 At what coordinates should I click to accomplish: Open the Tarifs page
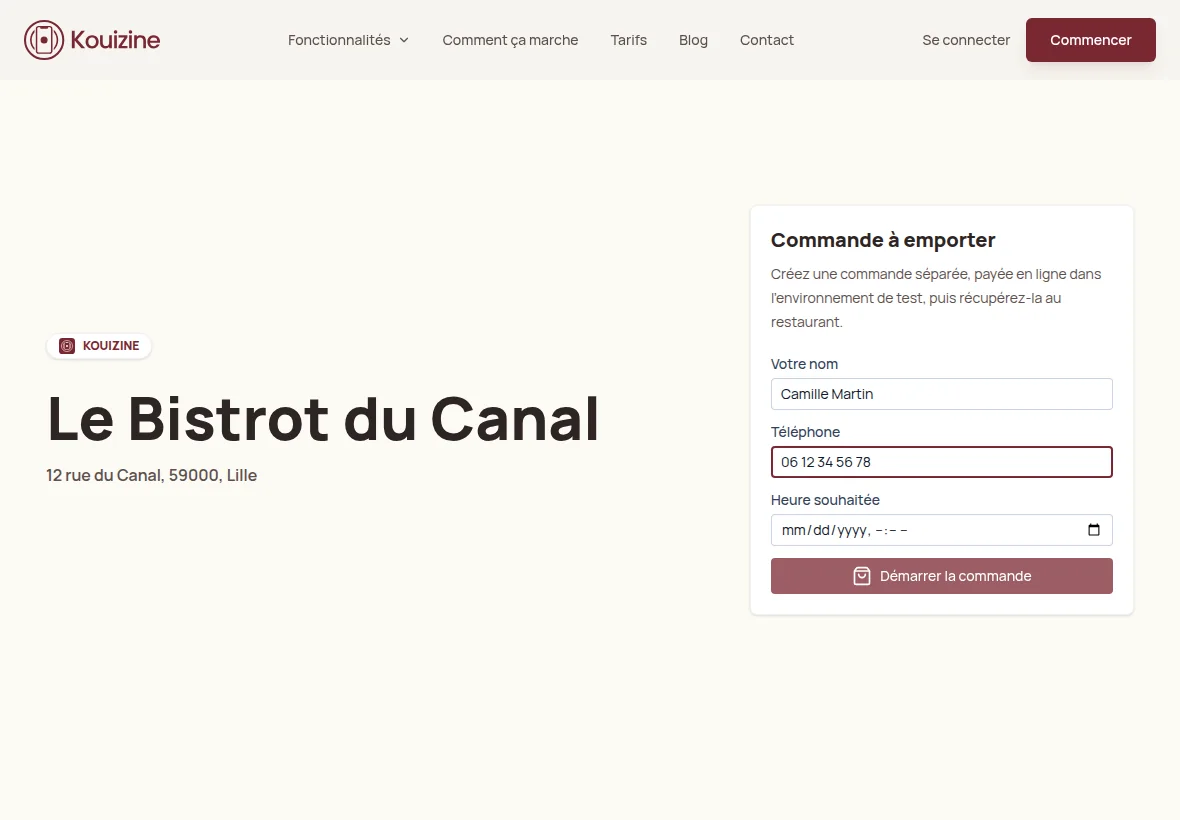[x=628, y=40]
